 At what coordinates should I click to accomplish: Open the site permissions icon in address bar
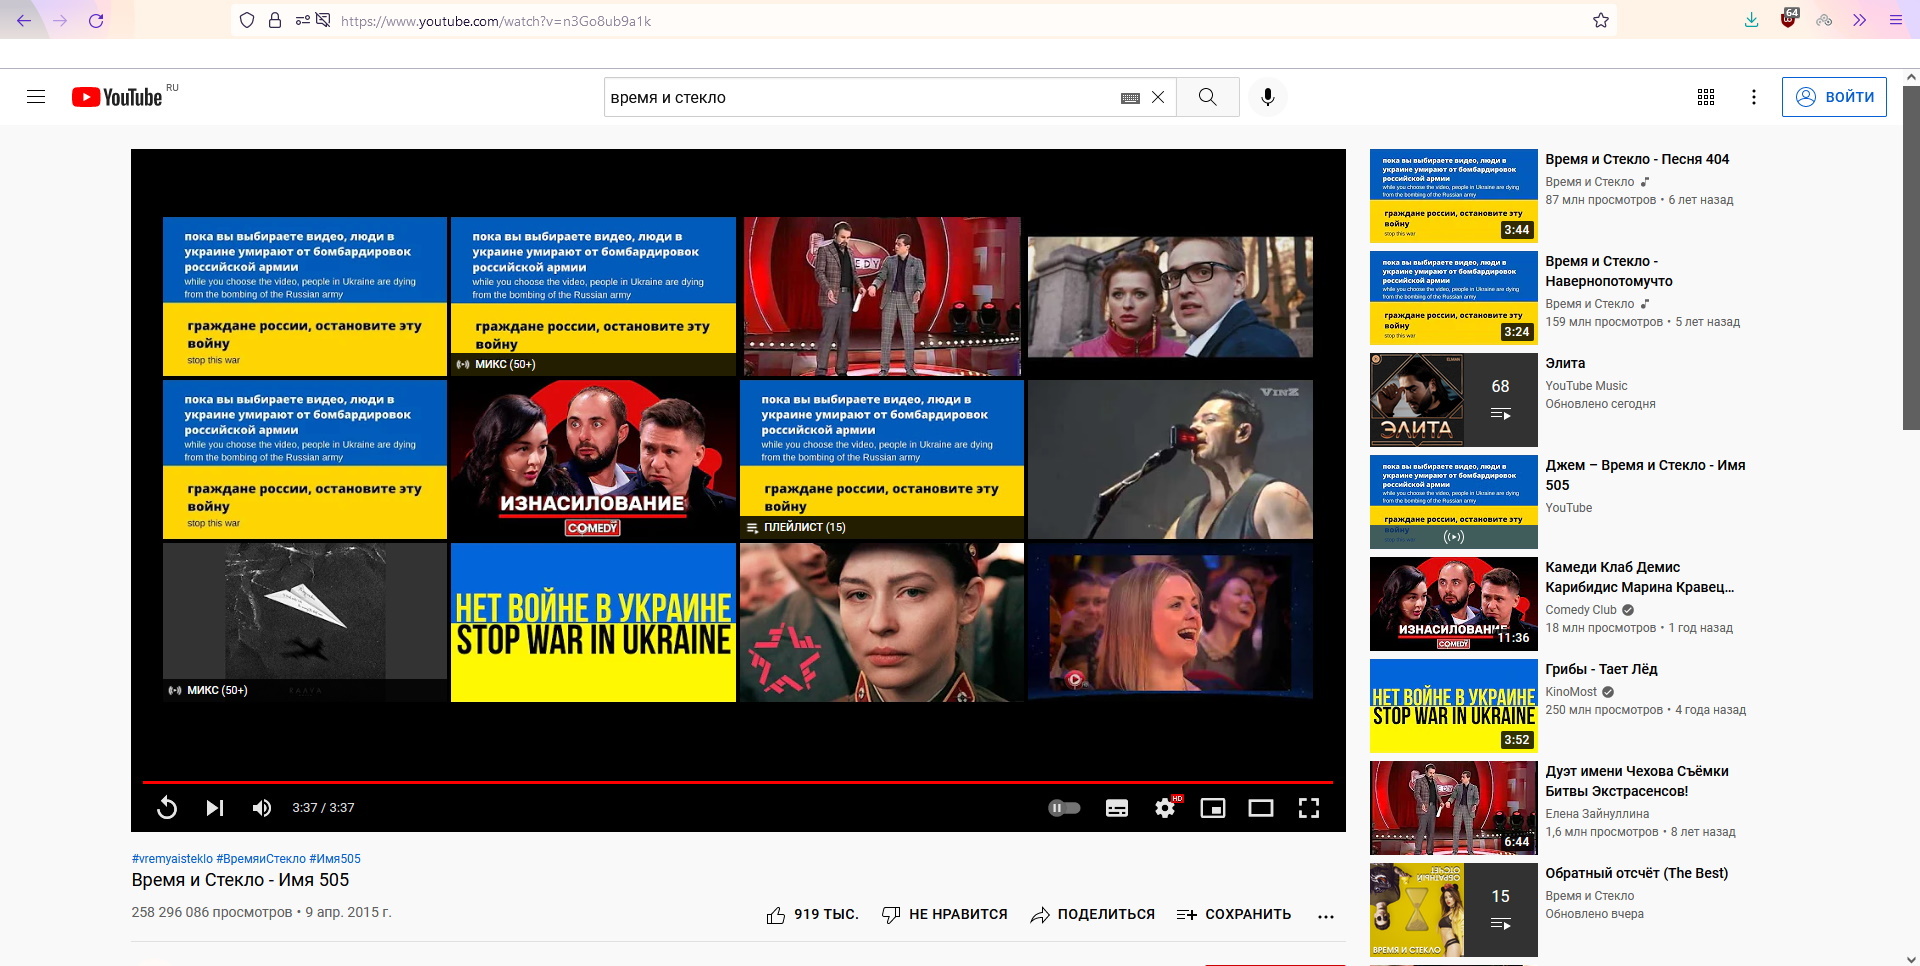pyautogui.click(x=303, y=20)
